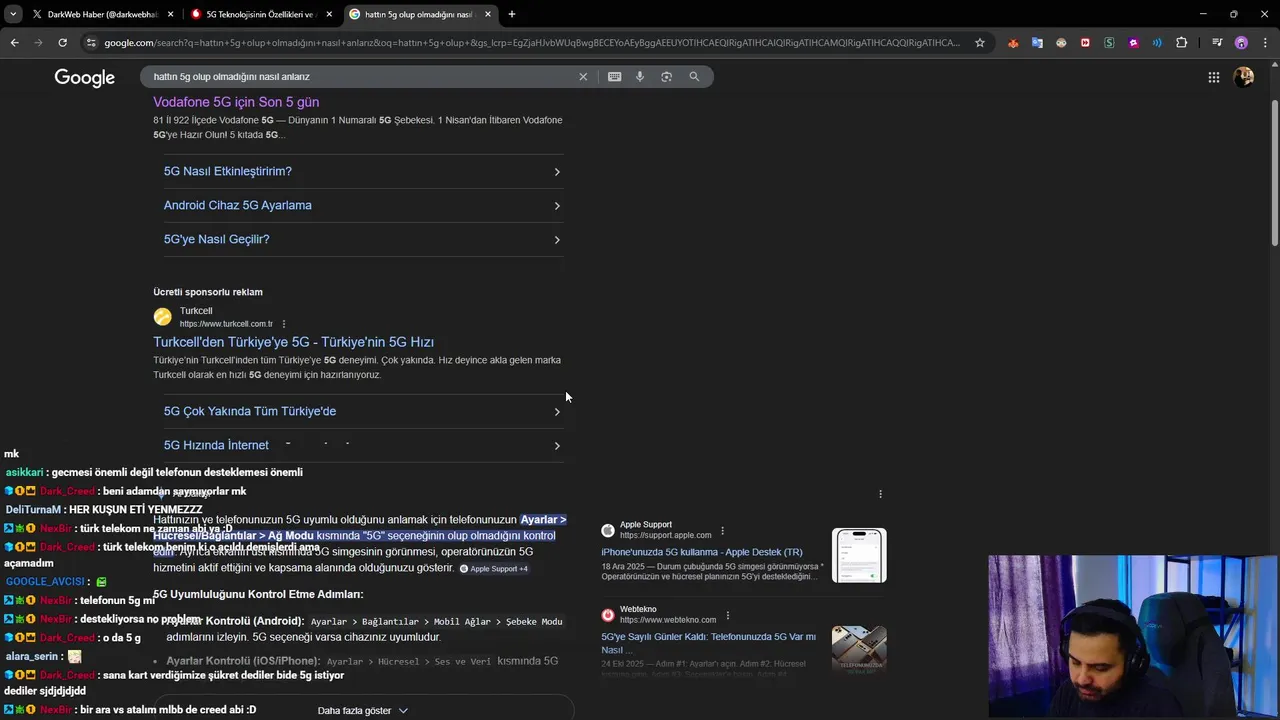Go forward to the next page

click(38, 43)
